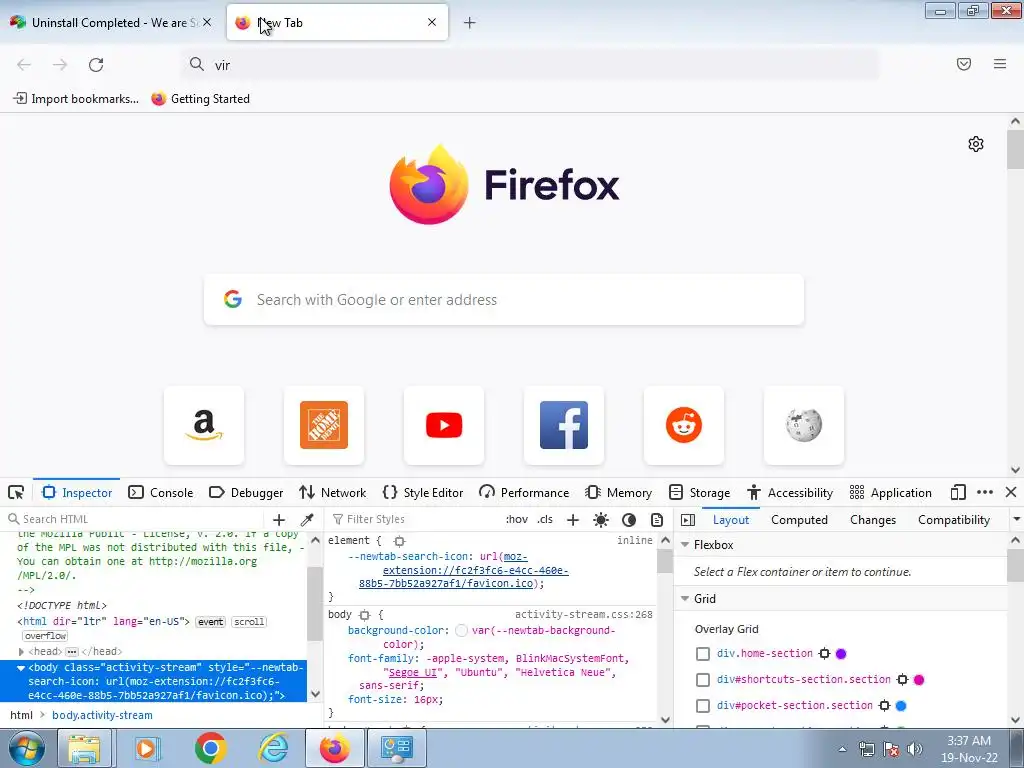Open the Wikipedia shortcut tile
Screen dimensions: 1024x768
[804, 425]
